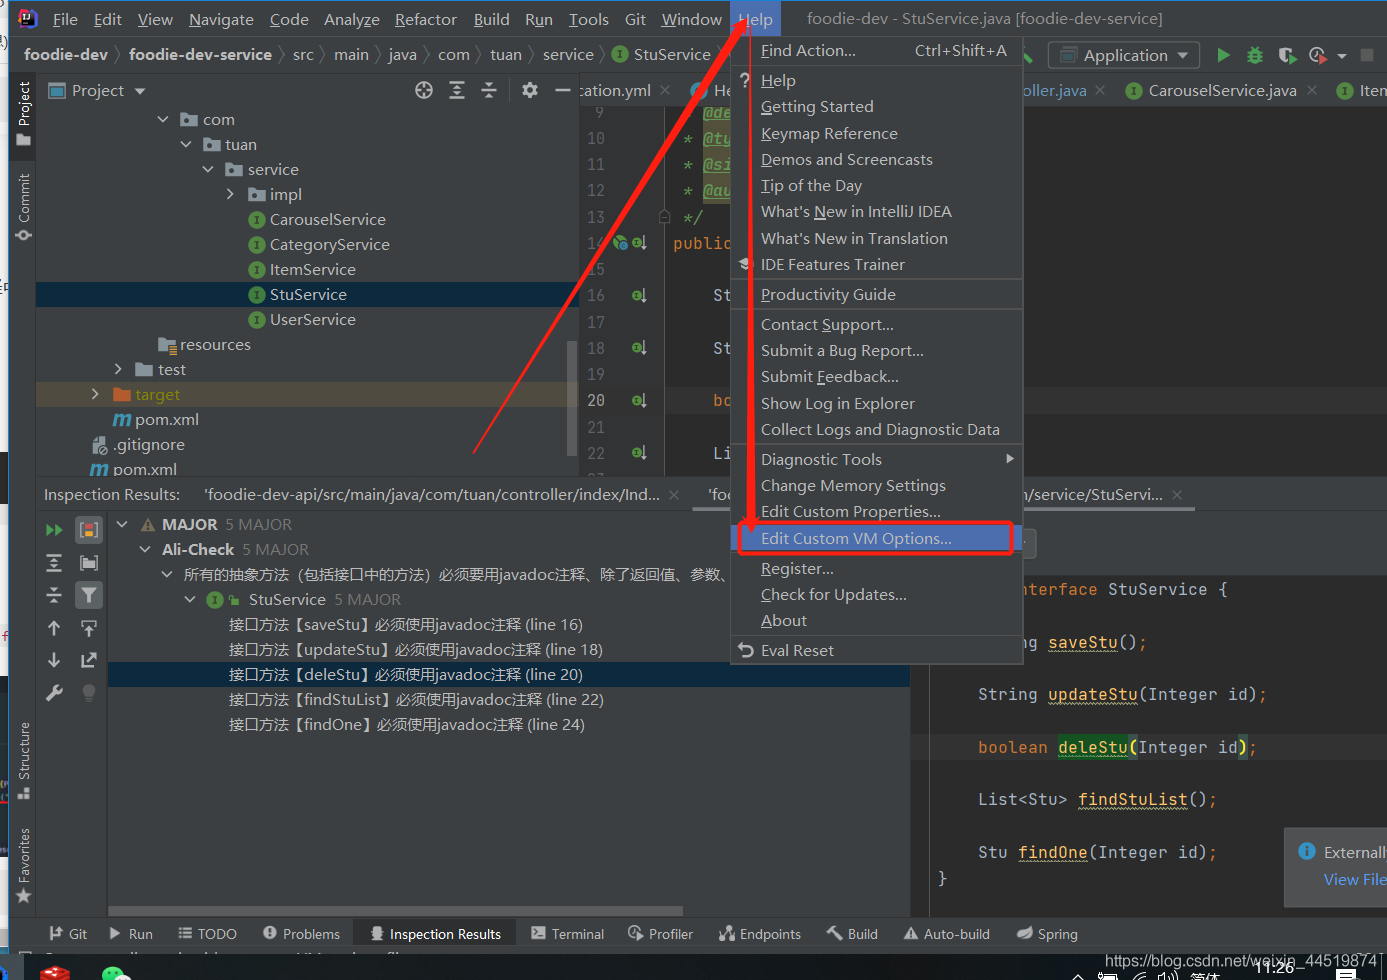
Task: Click the Debug bug icon
Action: point(1254,55)
